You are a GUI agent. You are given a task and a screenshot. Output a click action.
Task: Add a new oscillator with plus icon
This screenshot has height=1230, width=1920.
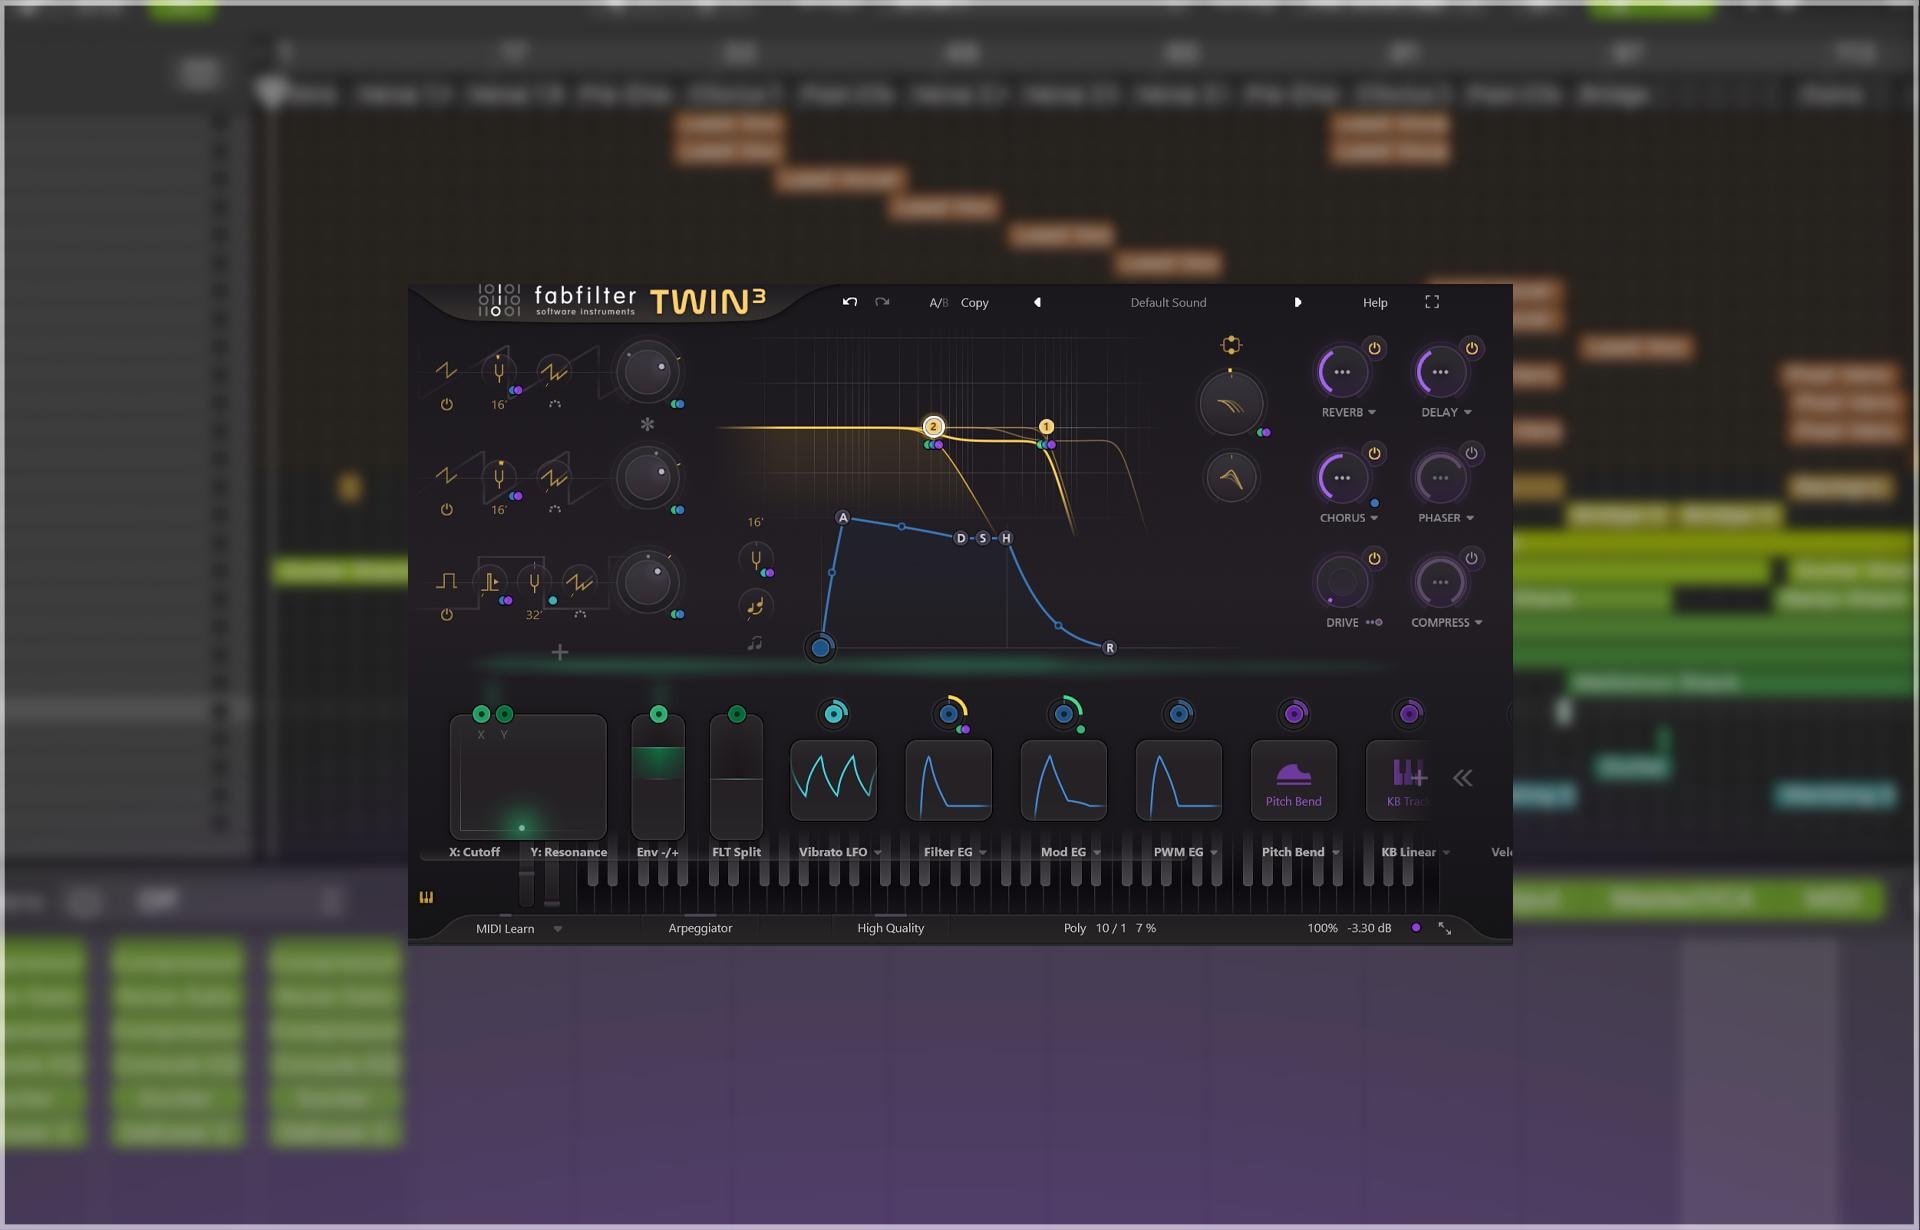560,653
